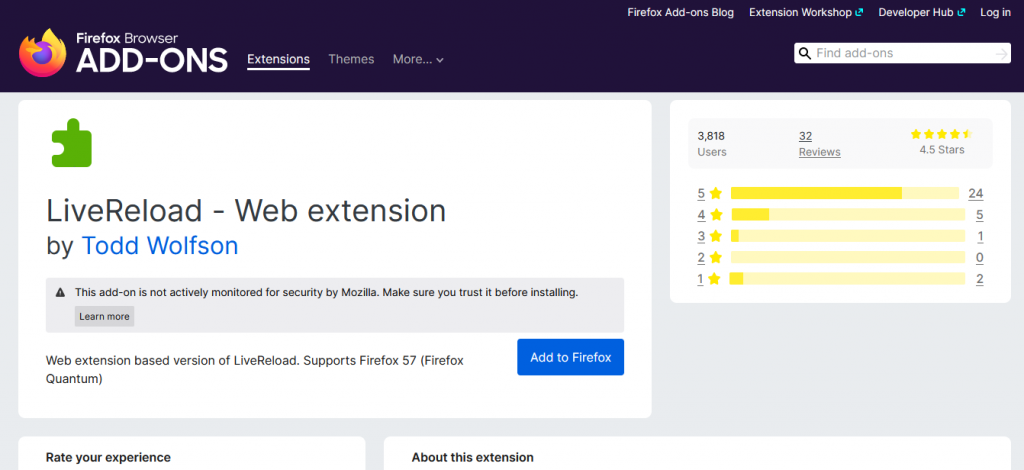The image size is (1024, 470).
Task: Switch to the Extensions tab
Action: click(278, 59)
